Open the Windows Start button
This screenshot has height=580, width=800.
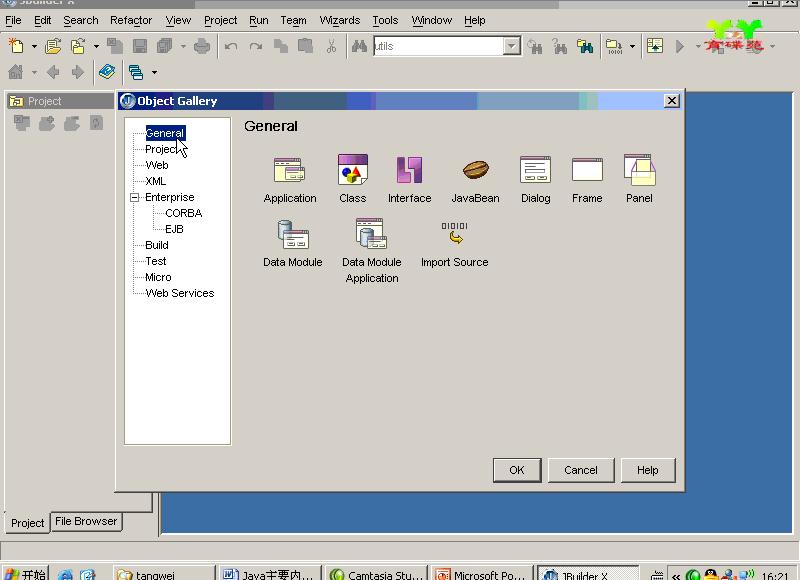(x=26, y=574)
